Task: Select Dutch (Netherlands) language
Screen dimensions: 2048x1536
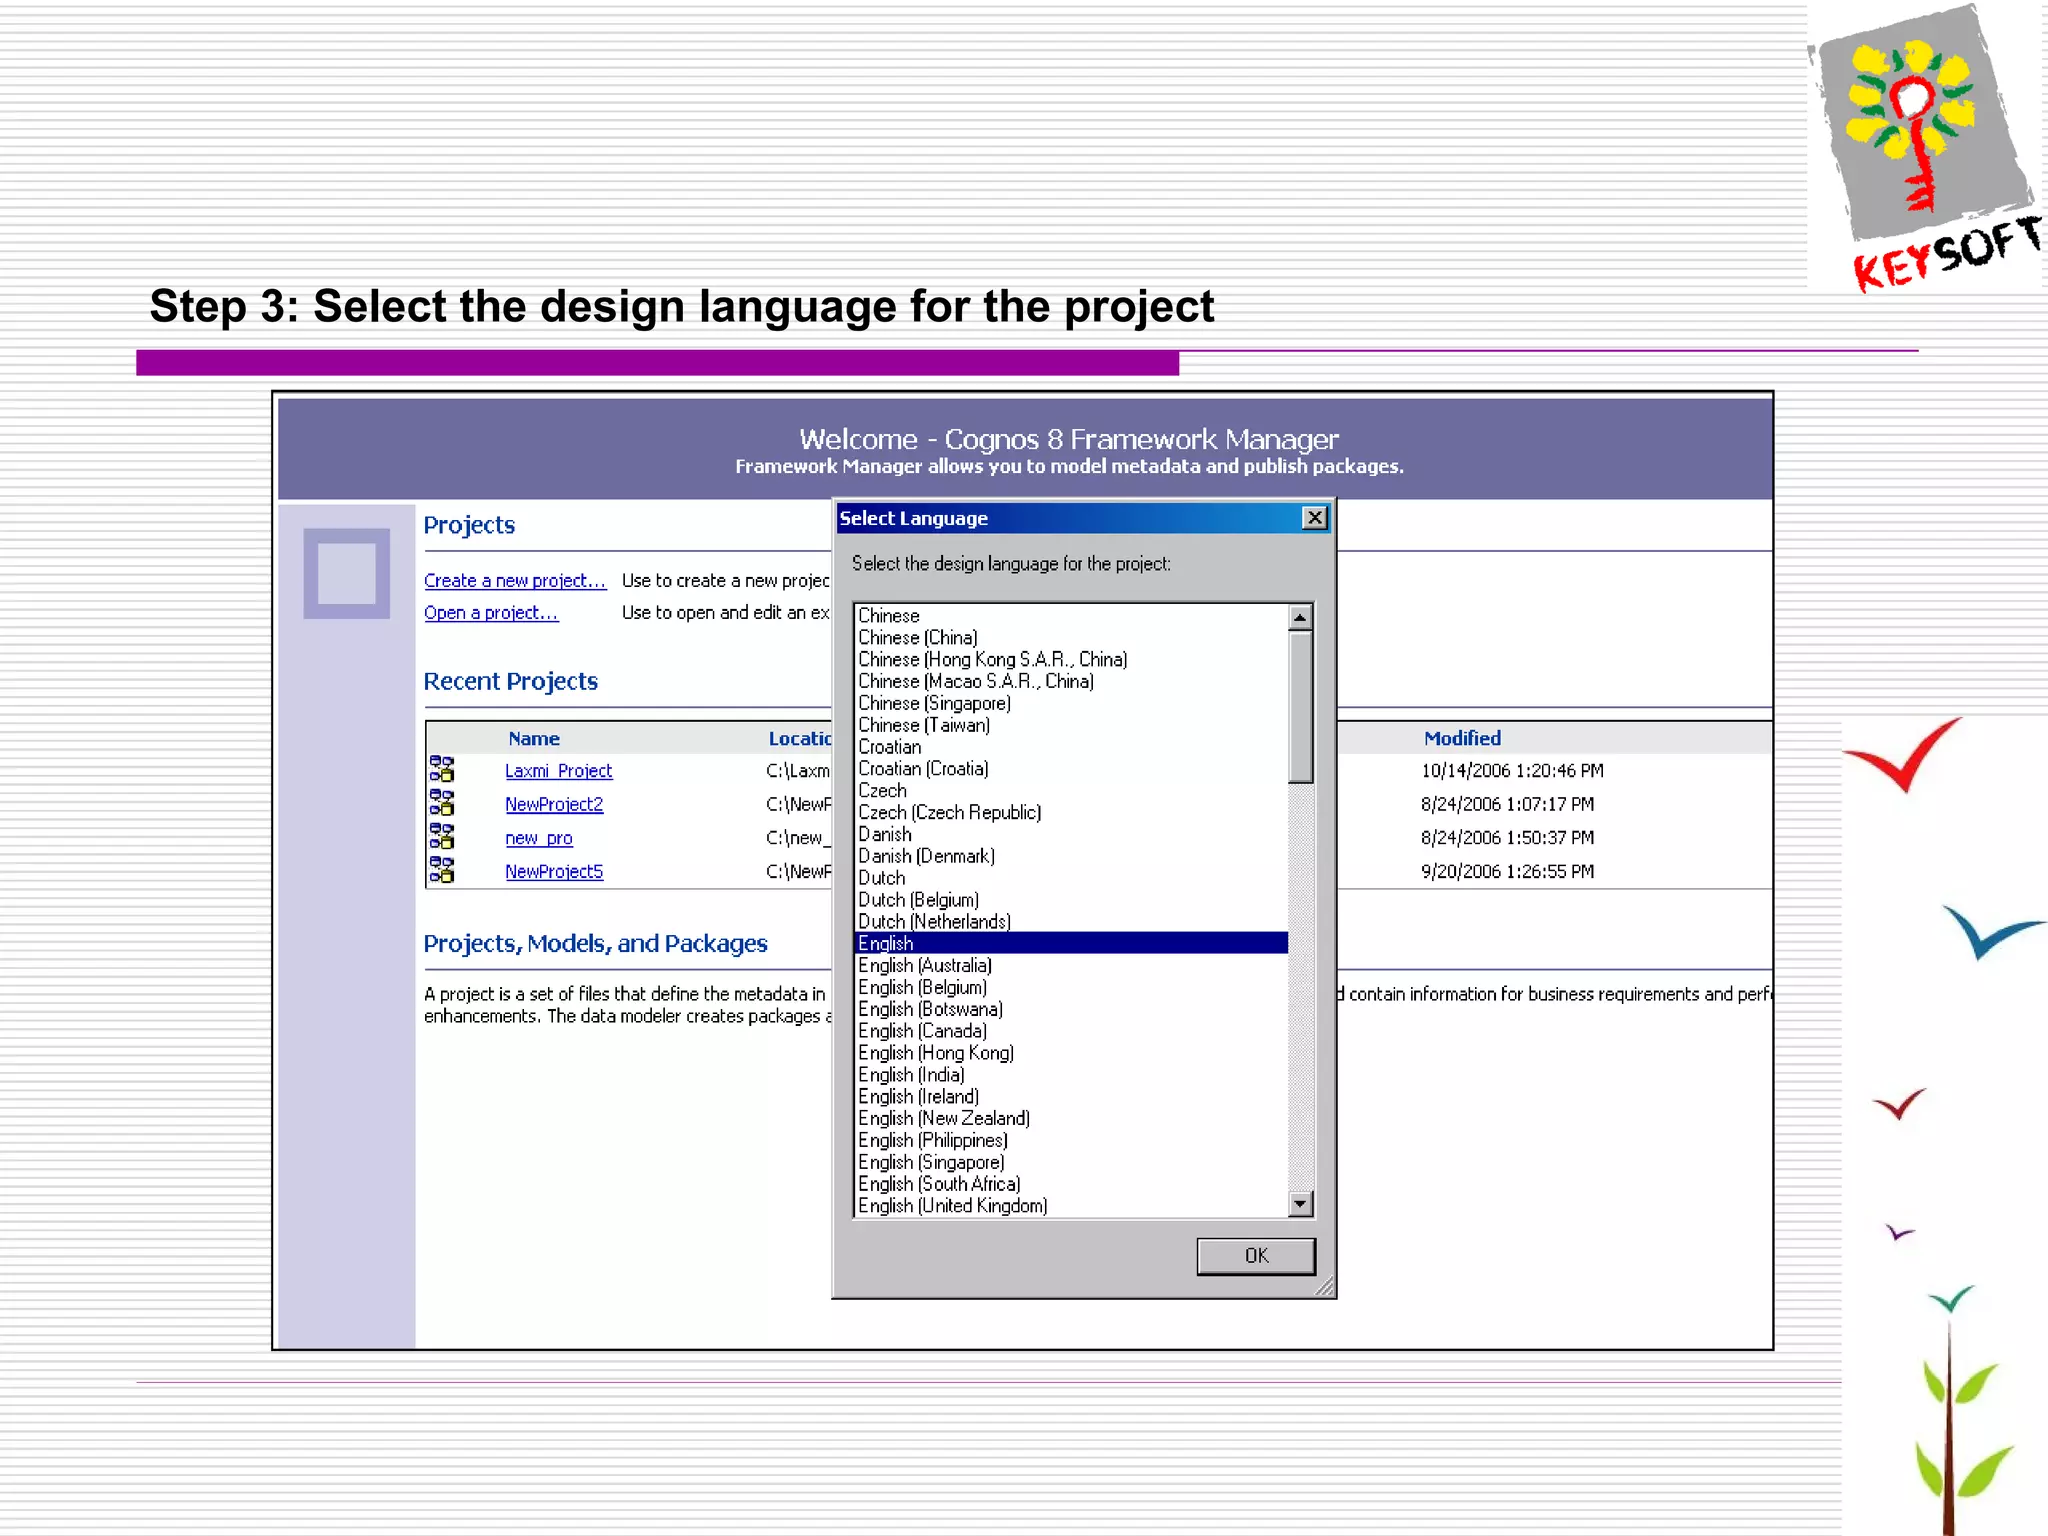Action: (x=1072, y=922)
